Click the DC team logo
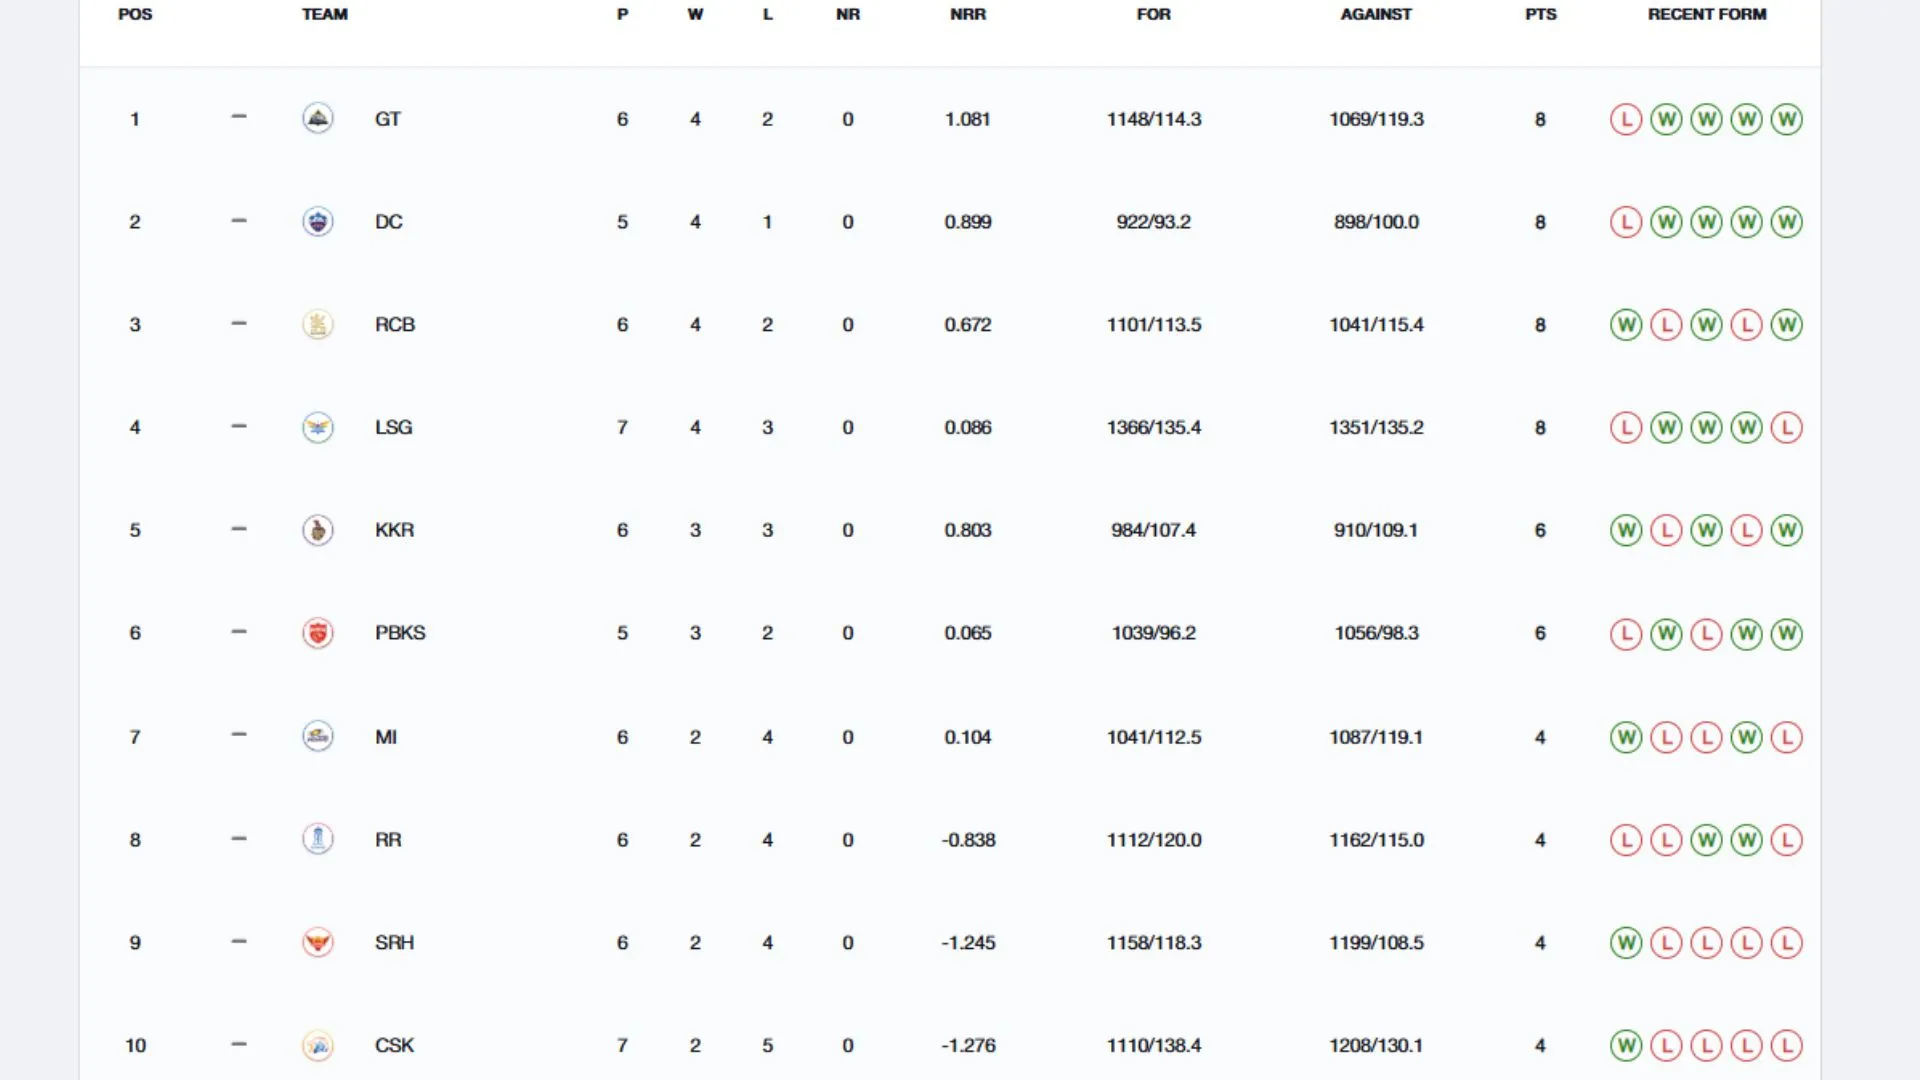 tap(318, 222)
